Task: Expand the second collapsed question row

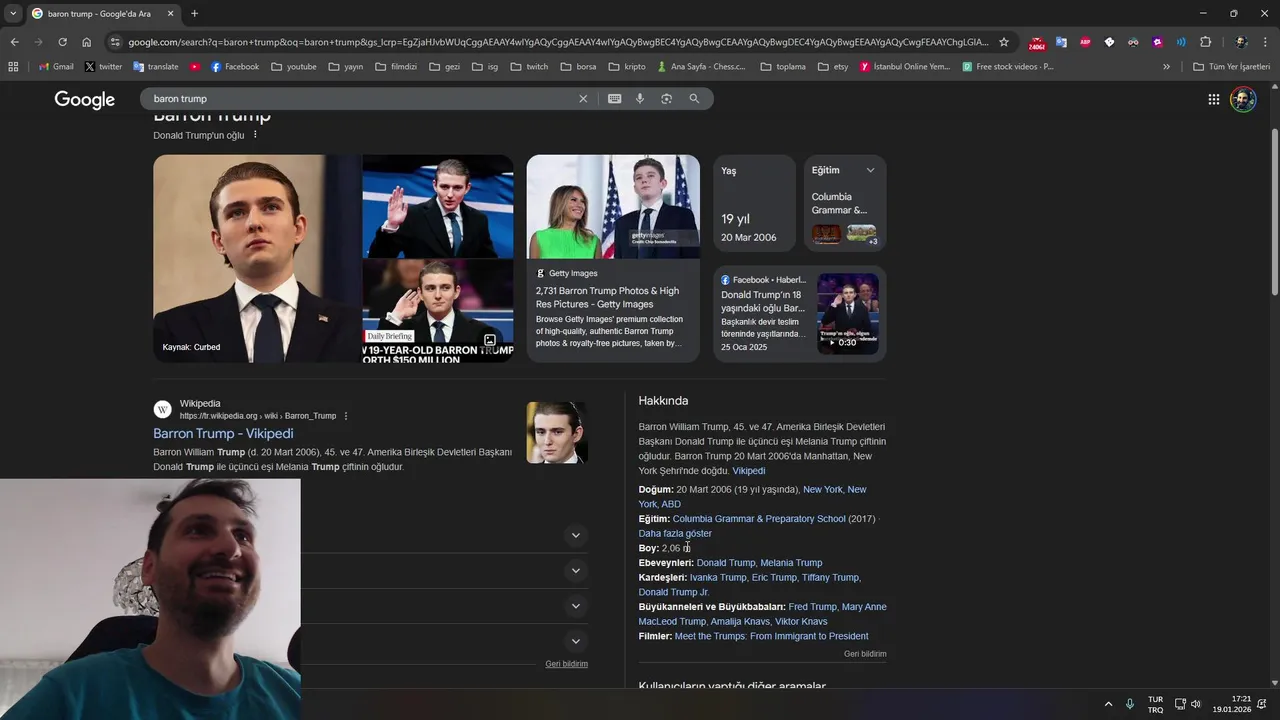Action: 575,570
